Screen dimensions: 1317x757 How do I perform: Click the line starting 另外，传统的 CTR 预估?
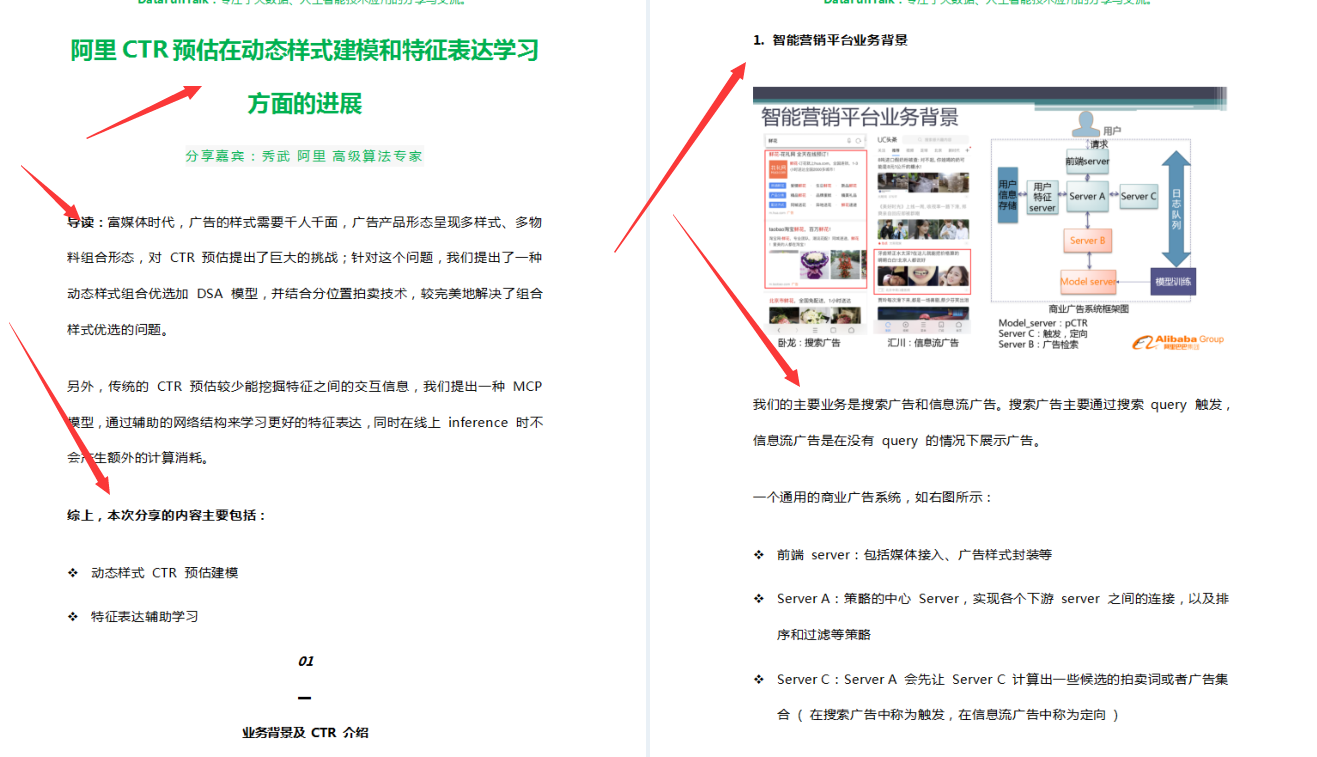(x=305, y=386)
